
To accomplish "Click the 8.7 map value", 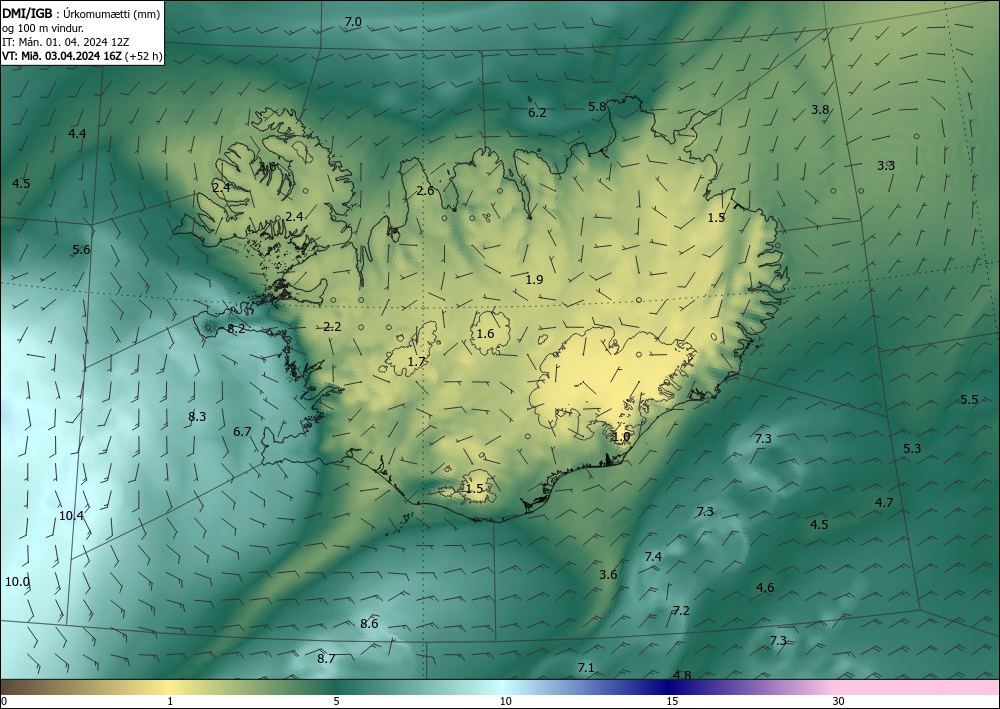I will [327, 658].
